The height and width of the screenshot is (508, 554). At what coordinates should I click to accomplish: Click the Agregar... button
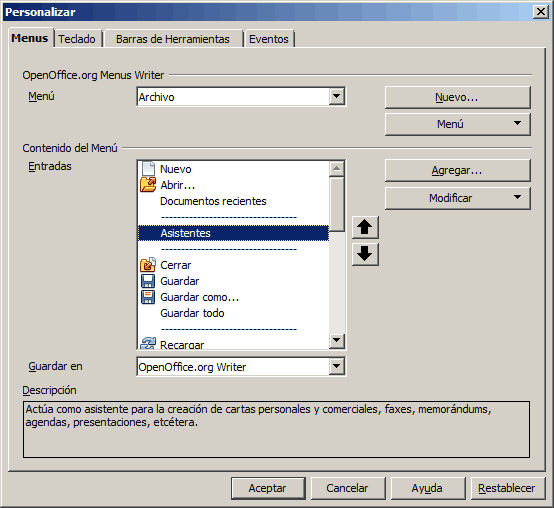[x=458, y=170]
